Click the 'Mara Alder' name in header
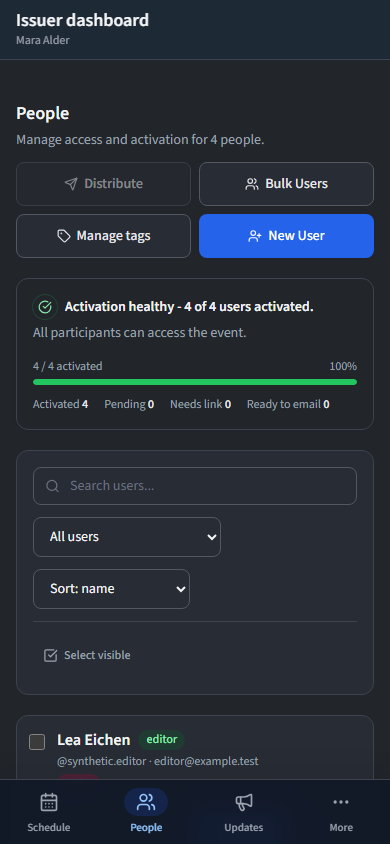This screenshot has width=390, height=844. pos(43,40)
